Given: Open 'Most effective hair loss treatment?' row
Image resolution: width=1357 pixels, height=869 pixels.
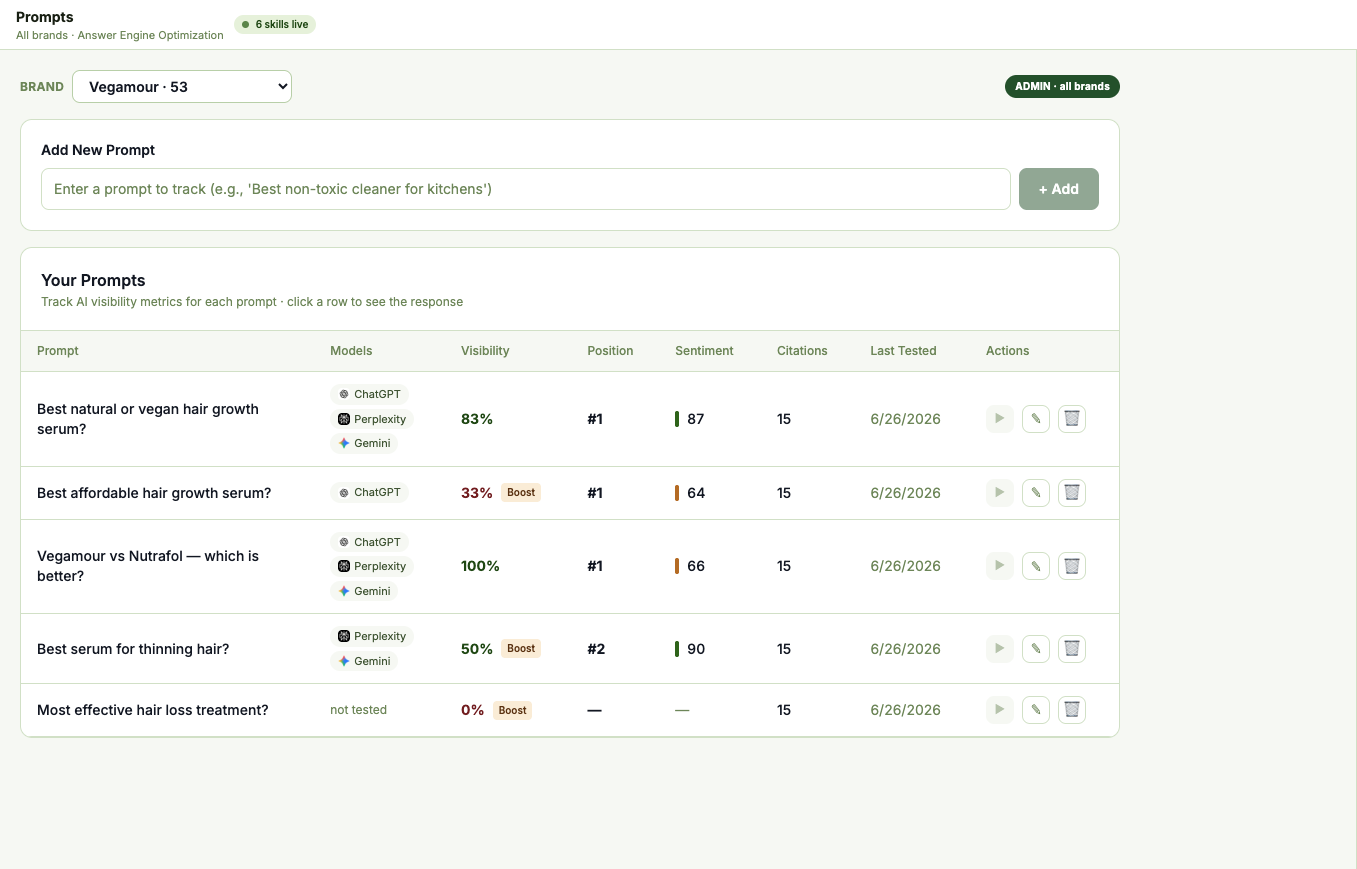Looking at the screenshot, I should [570, 710].
